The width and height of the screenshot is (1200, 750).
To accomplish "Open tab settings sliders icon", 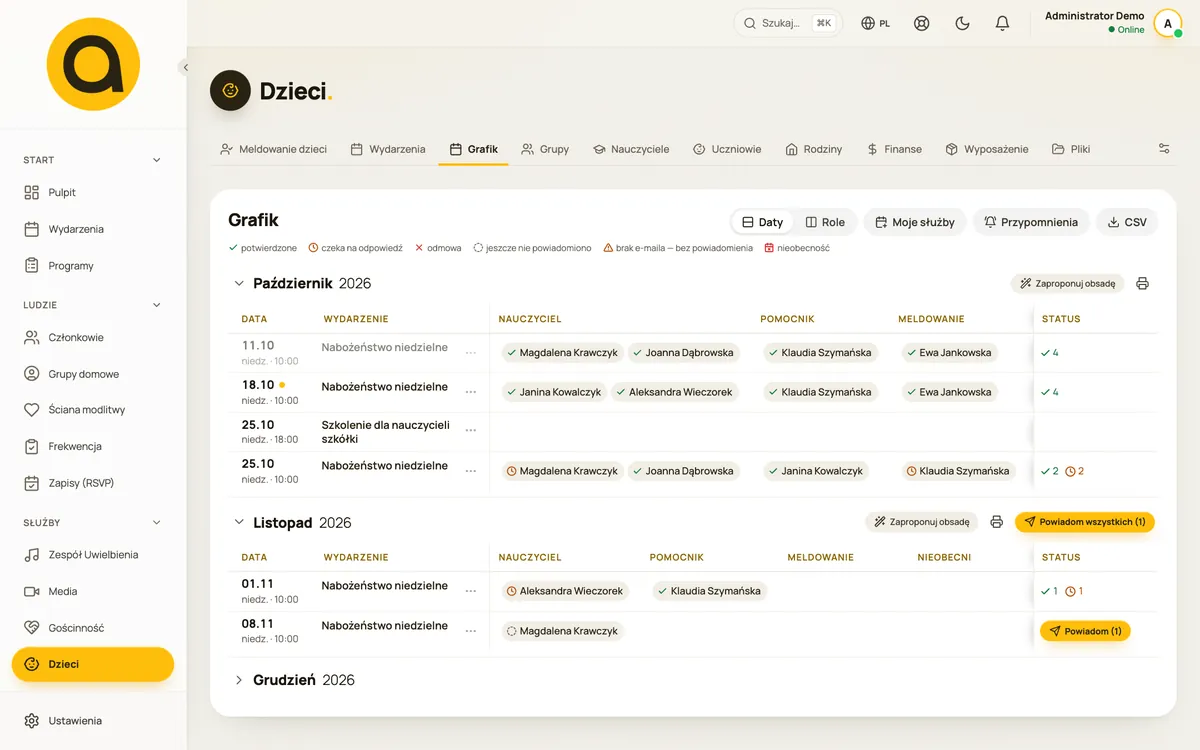I will (1164, 149).
